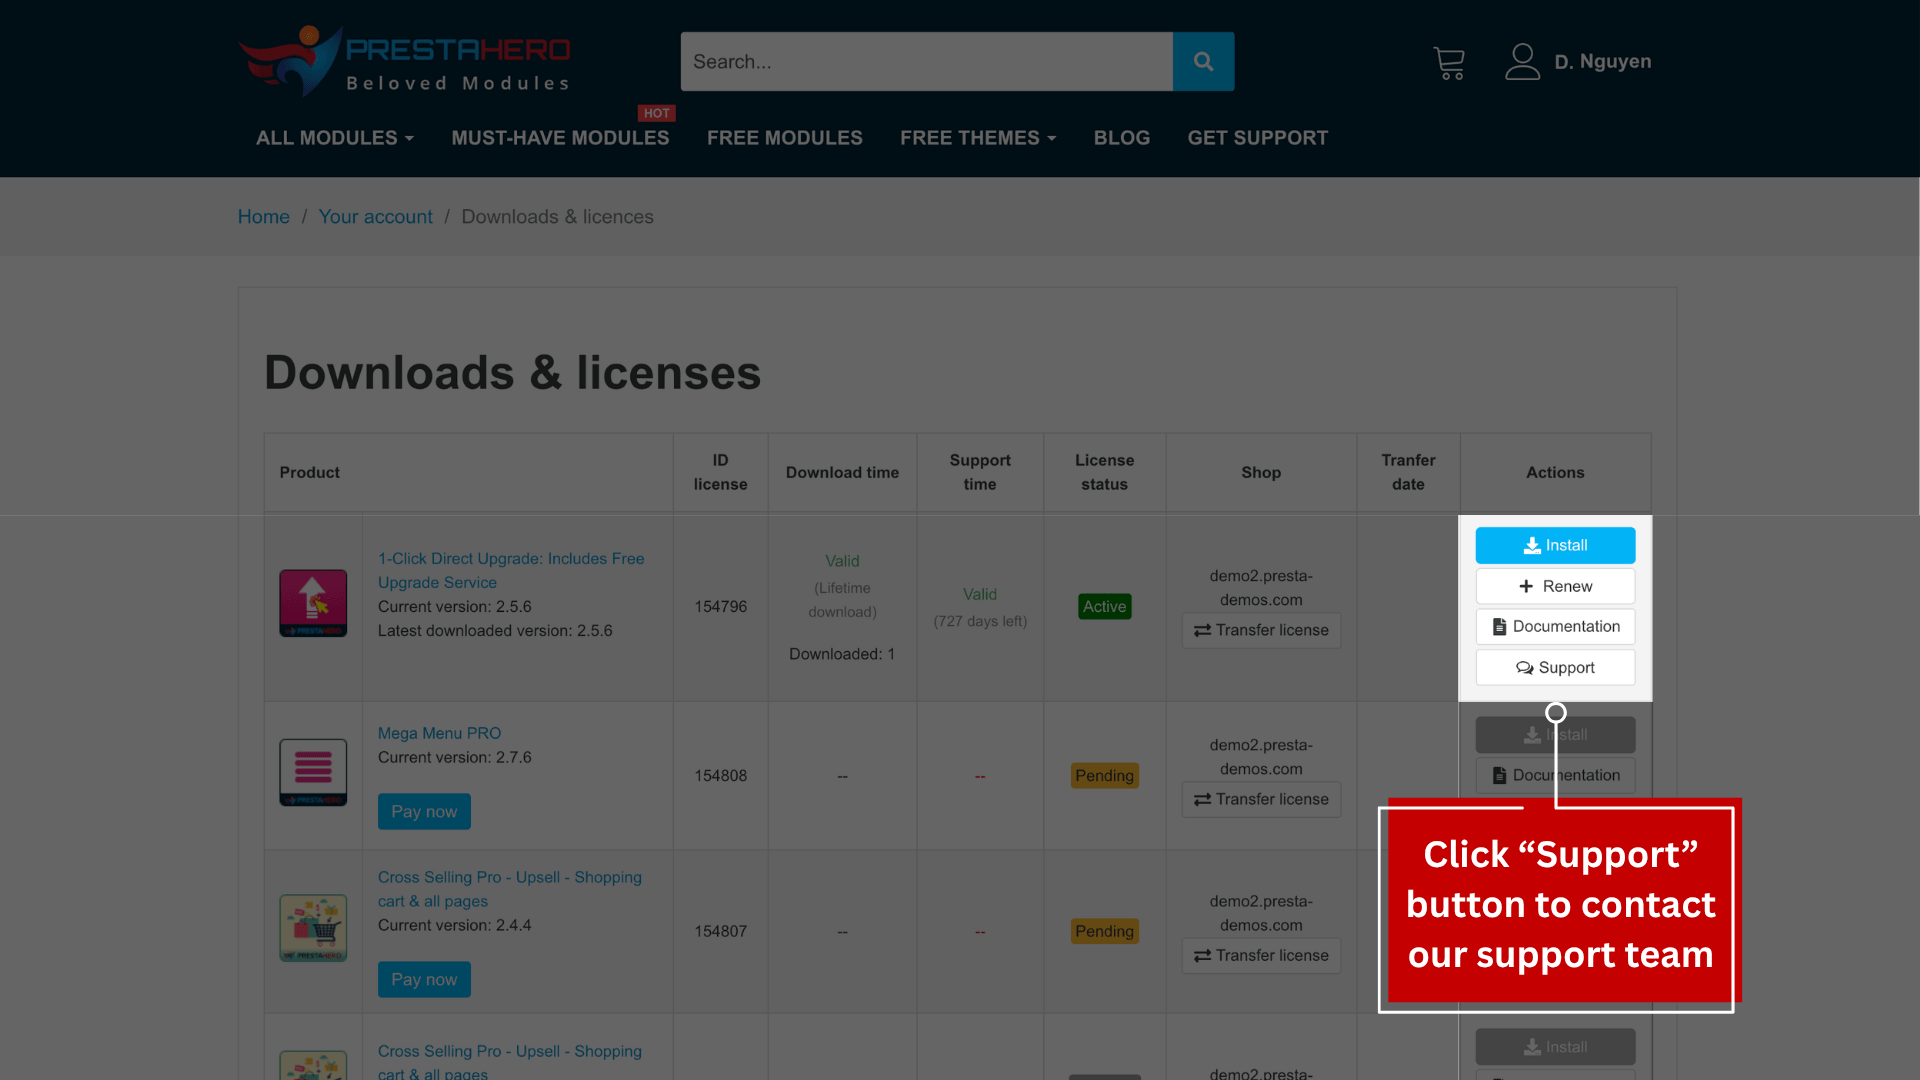
Task: Click Your account breadcrumb link
Action: tap(375, 217)
